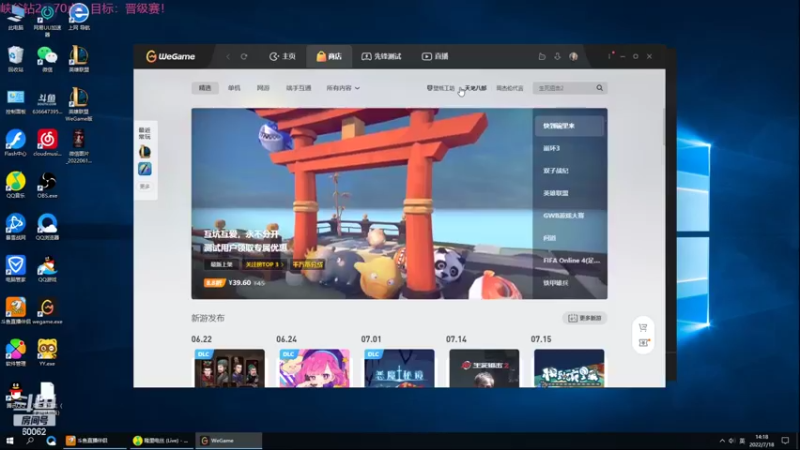The image size is (800, 450).
Task: Open the floating icon below the cart
Action: point(643,343)
